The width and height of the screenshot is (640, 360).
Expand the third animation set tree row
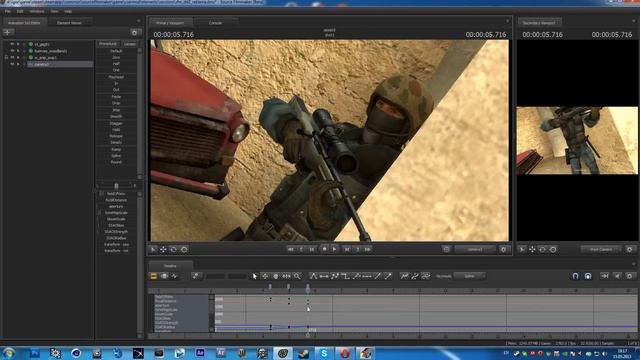click(18, 57)
